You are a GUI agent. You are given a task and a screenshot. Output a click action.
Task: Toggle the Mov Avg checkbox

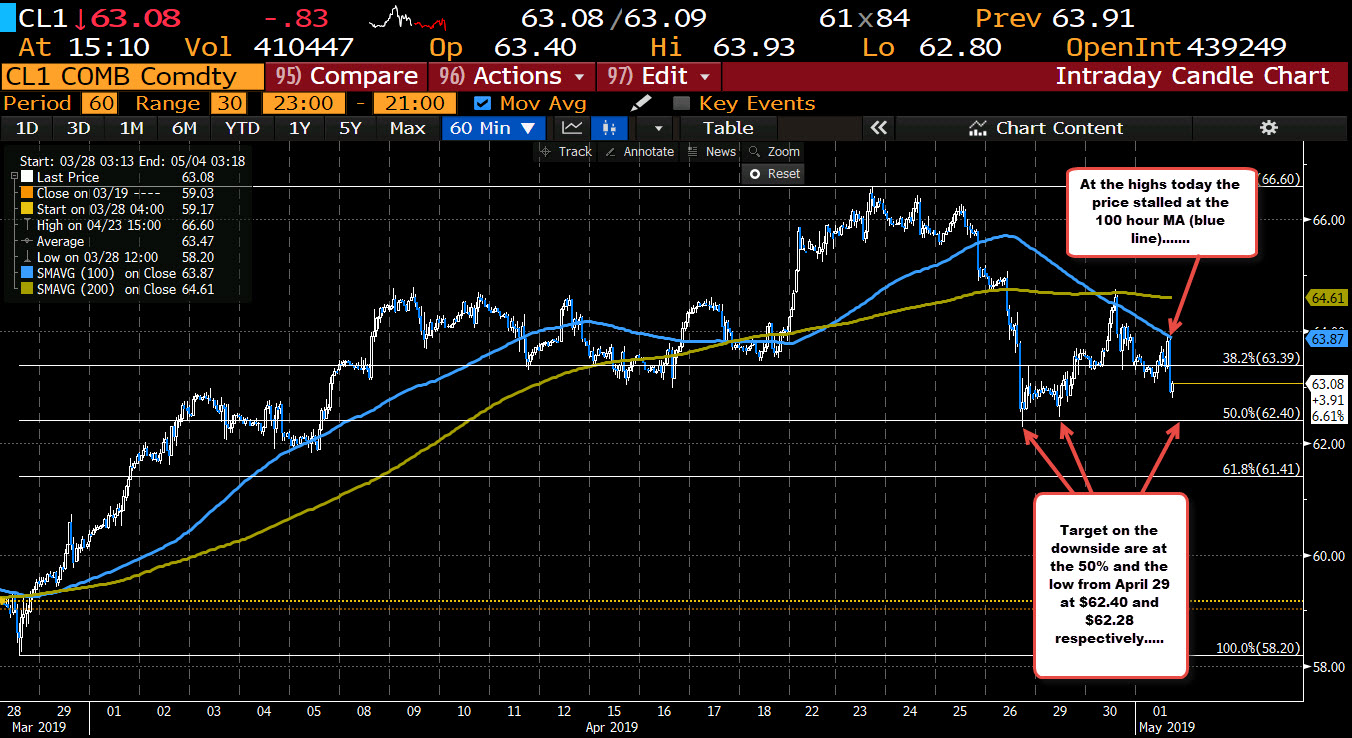tap(482, 103)
